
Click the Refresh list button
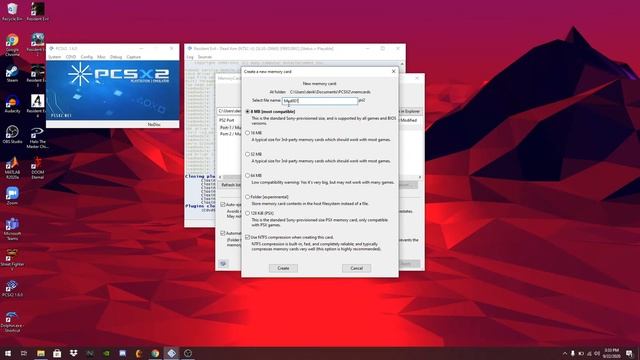[230, 185]
